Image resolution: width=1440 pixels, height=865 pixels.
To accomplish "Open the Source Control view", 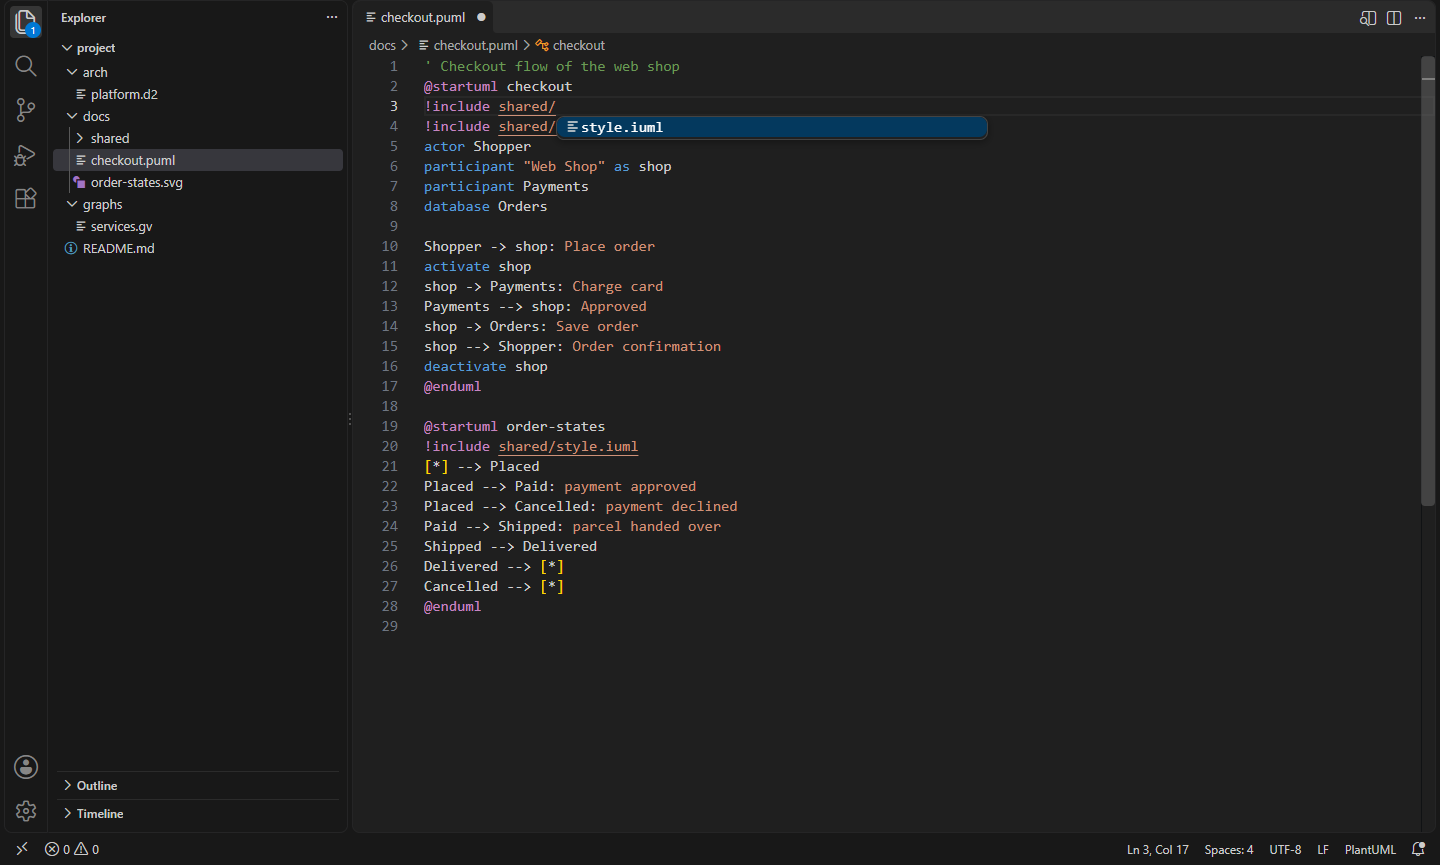I will (26, 110).
